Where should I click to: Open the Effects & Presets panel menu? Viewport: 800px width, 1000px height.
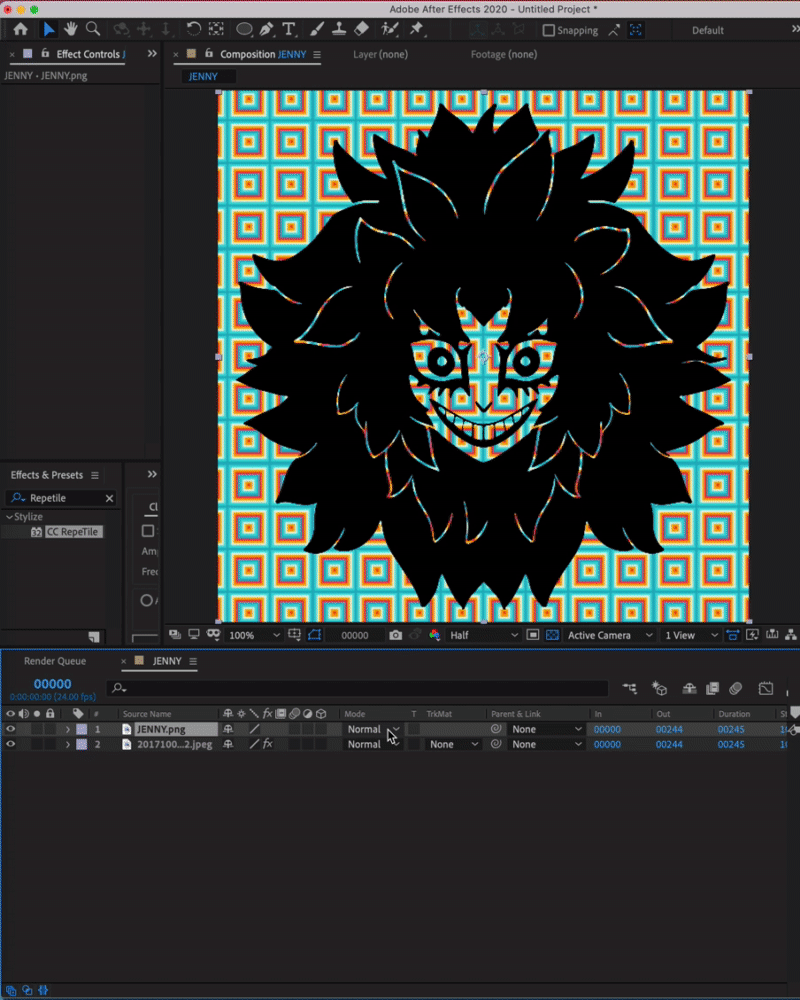[x=94, y=475]
